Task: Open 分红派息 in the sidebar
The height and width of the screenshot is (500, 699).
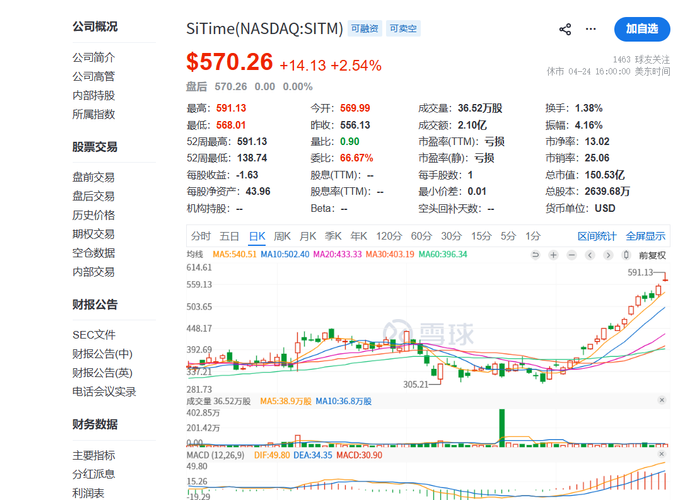Action: (x=94, y=474)
